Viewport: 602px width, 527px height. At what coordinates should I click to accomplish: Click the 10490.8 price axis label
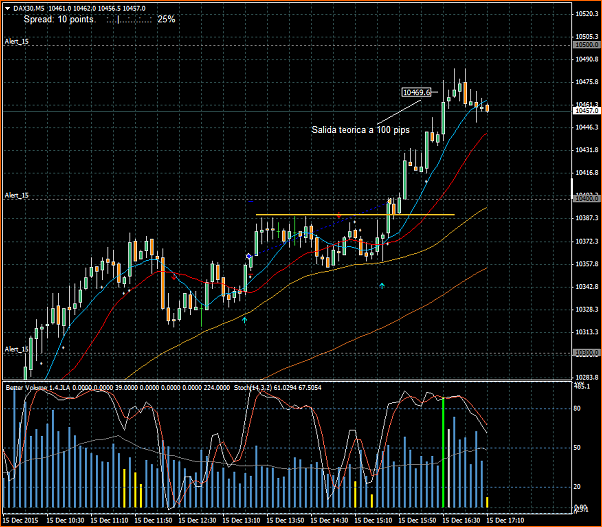tap(586, 59)
